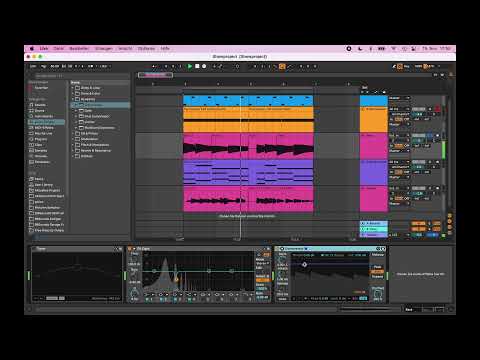
Task: Disarm the red record-arm button on orange track
Action: 438,109
